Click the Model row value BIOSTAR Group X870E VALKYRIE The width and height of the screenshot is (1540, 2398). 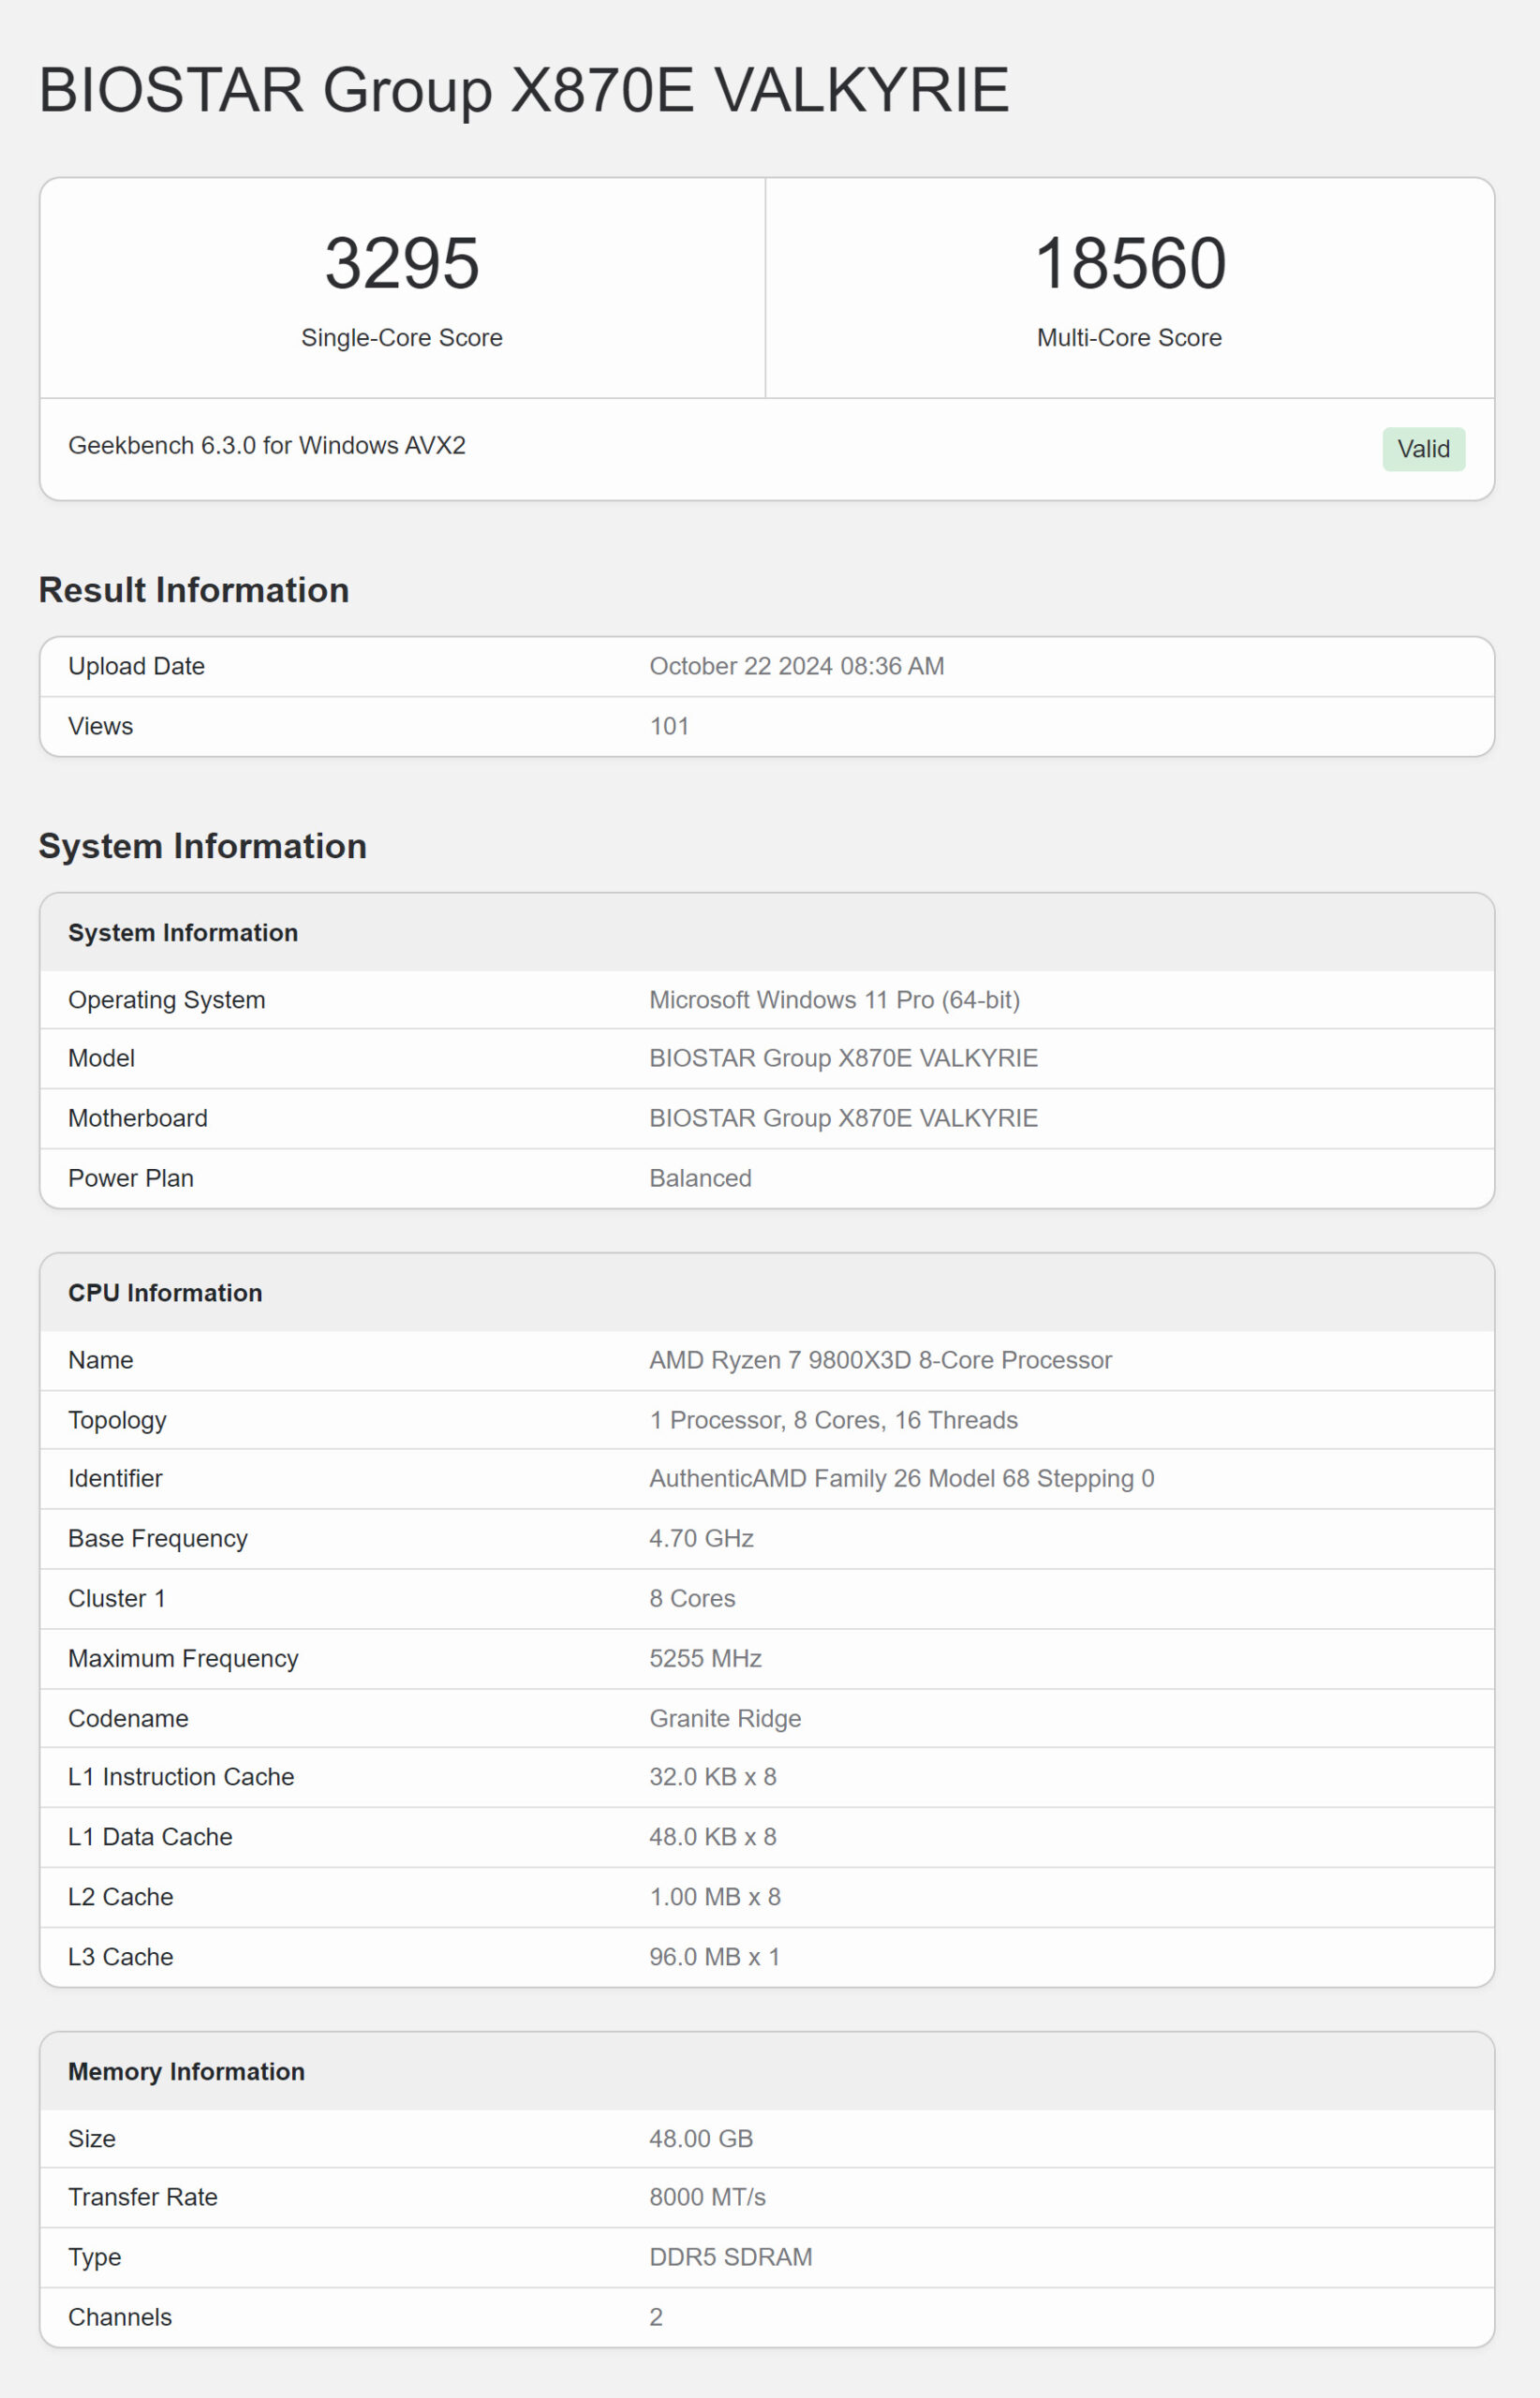tap(844, 1058)
